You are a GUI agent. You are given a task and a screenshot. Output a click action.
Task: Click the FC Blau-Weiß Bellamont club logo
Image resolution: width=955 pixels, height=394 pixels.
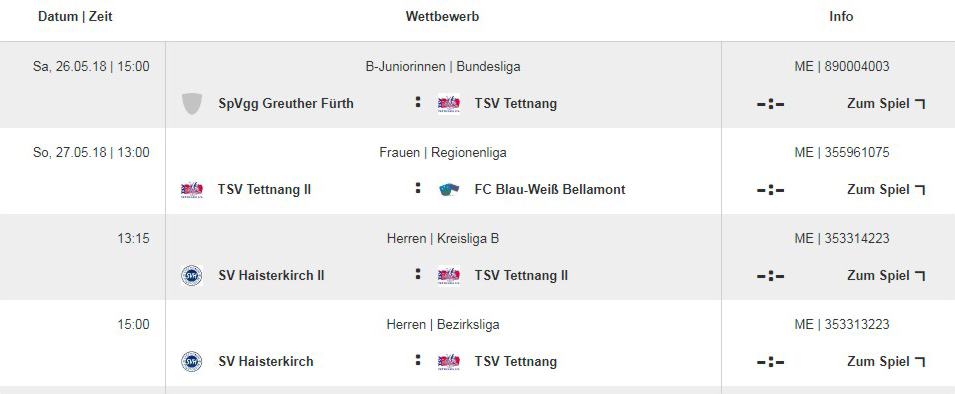(448, 189)
